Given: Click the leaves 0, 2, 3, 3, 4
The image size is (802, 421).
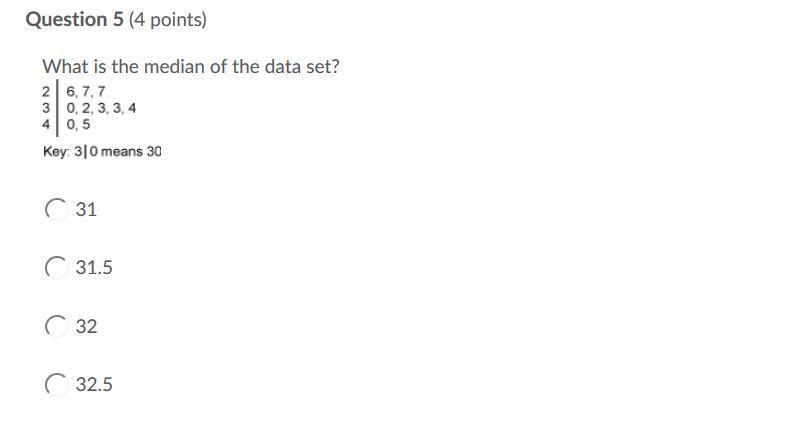Looking at the screenshot, I should (101, 108).
